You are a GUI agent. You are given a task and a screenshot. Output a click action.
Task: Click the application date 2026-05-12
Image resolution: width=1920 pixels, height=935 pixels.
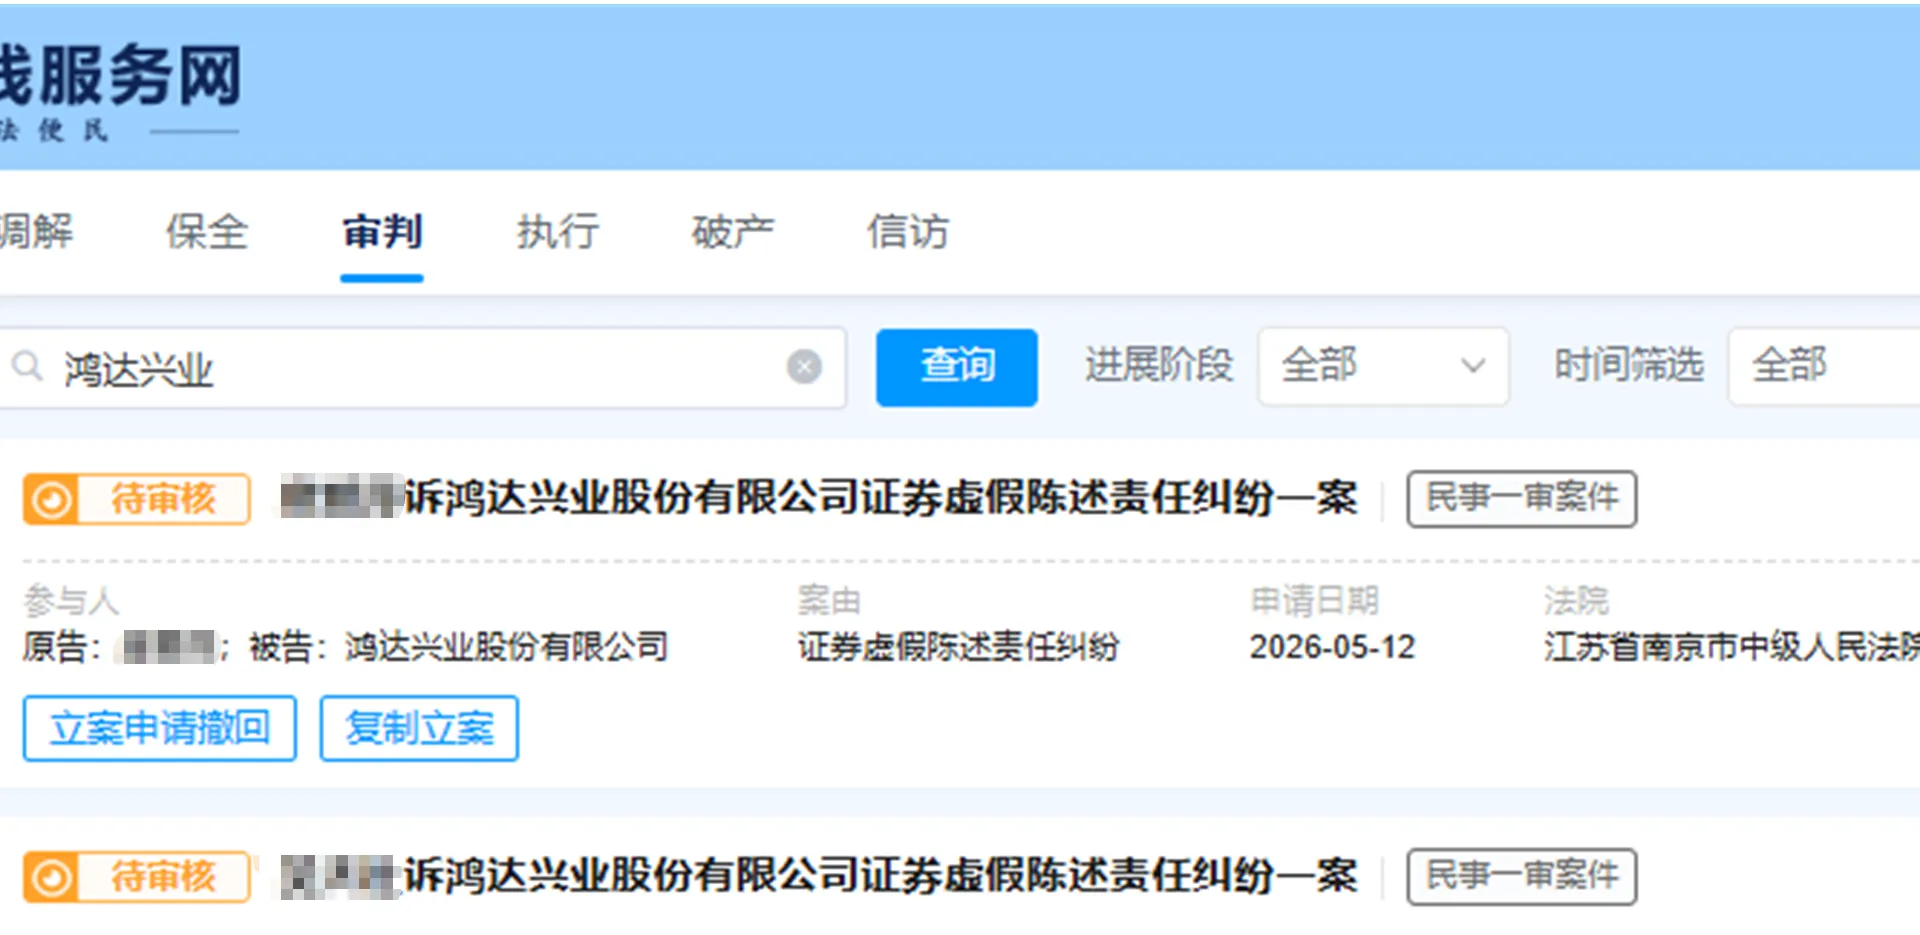(x=1332, y=648)
